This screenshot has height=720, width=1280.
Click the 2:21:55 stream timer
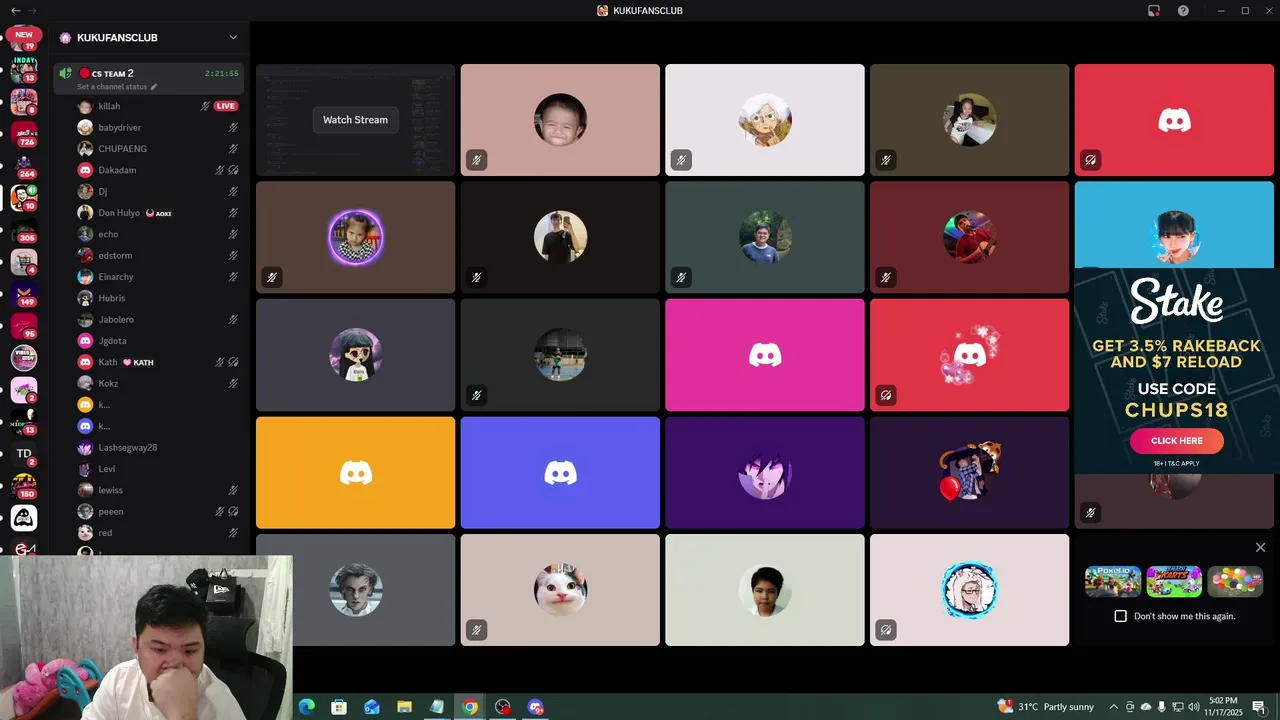pos(222,73)
